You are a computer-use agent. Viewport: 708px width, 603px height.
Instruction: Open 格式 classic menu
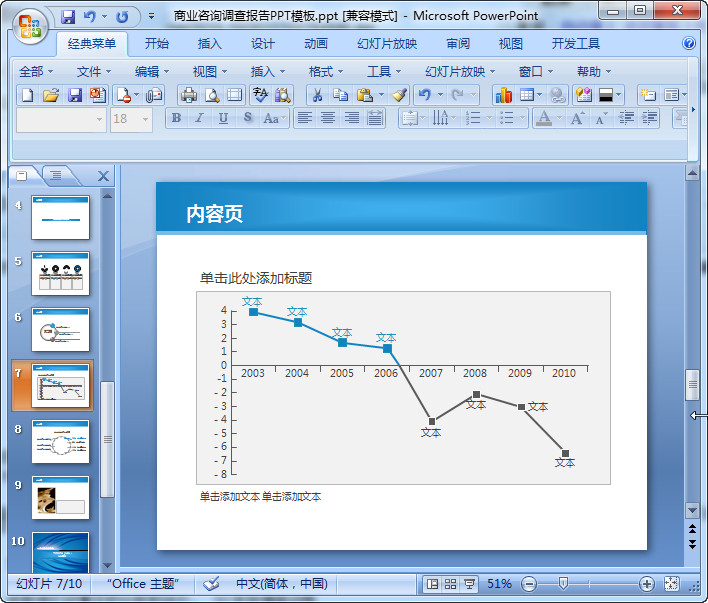(326, 71)
